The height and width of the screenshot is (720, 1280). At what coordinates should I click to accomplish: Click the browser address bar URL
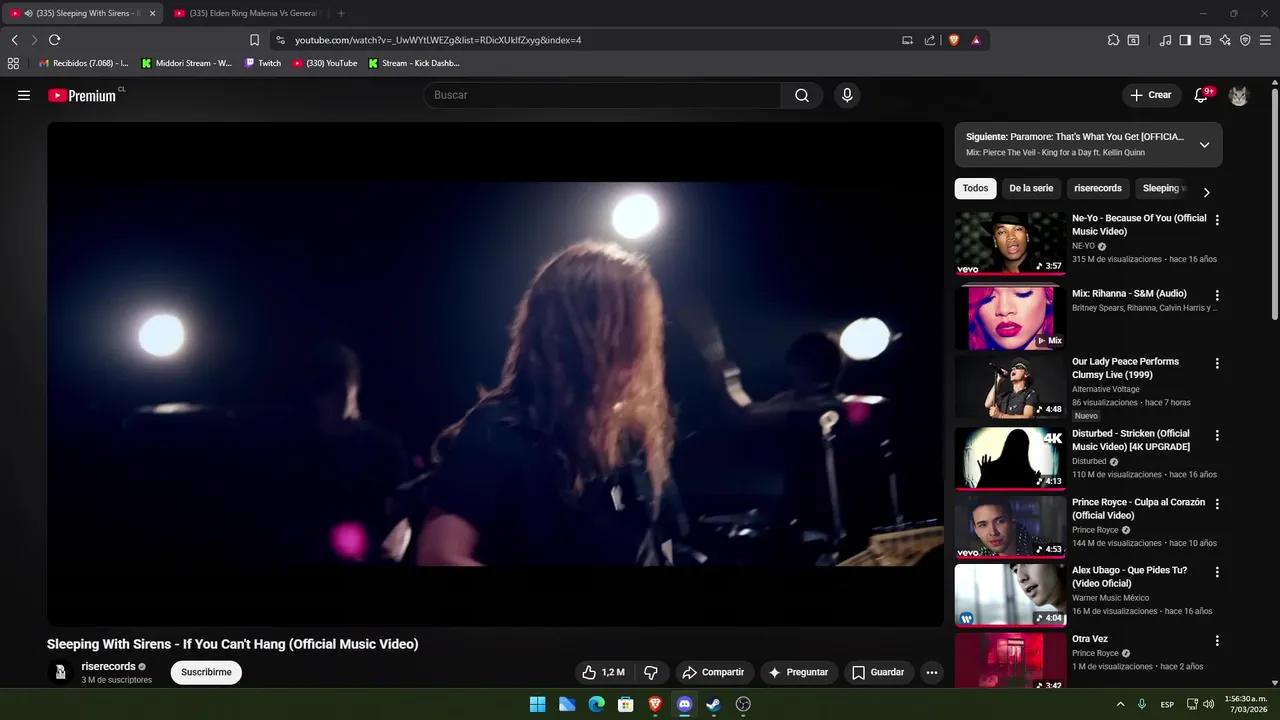click(438, 40)
